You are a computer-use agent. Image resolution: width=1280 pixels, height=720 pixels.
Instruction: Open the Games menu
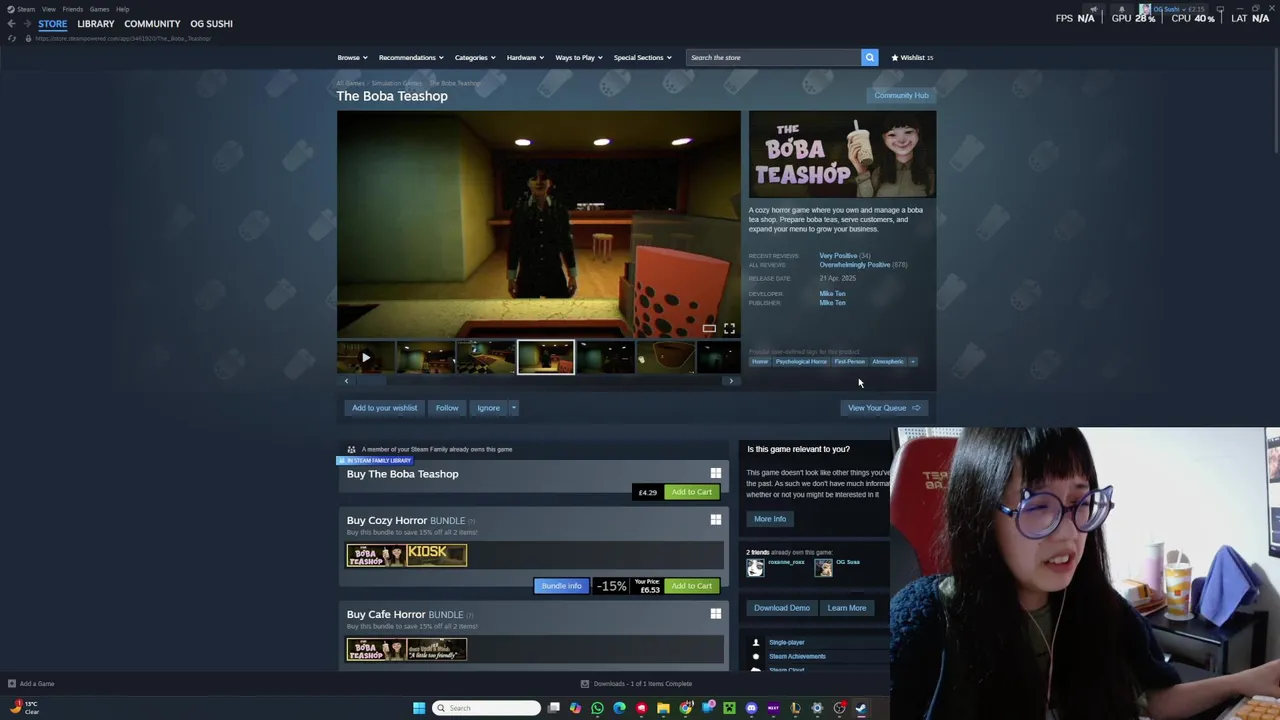tap(99, 9)
